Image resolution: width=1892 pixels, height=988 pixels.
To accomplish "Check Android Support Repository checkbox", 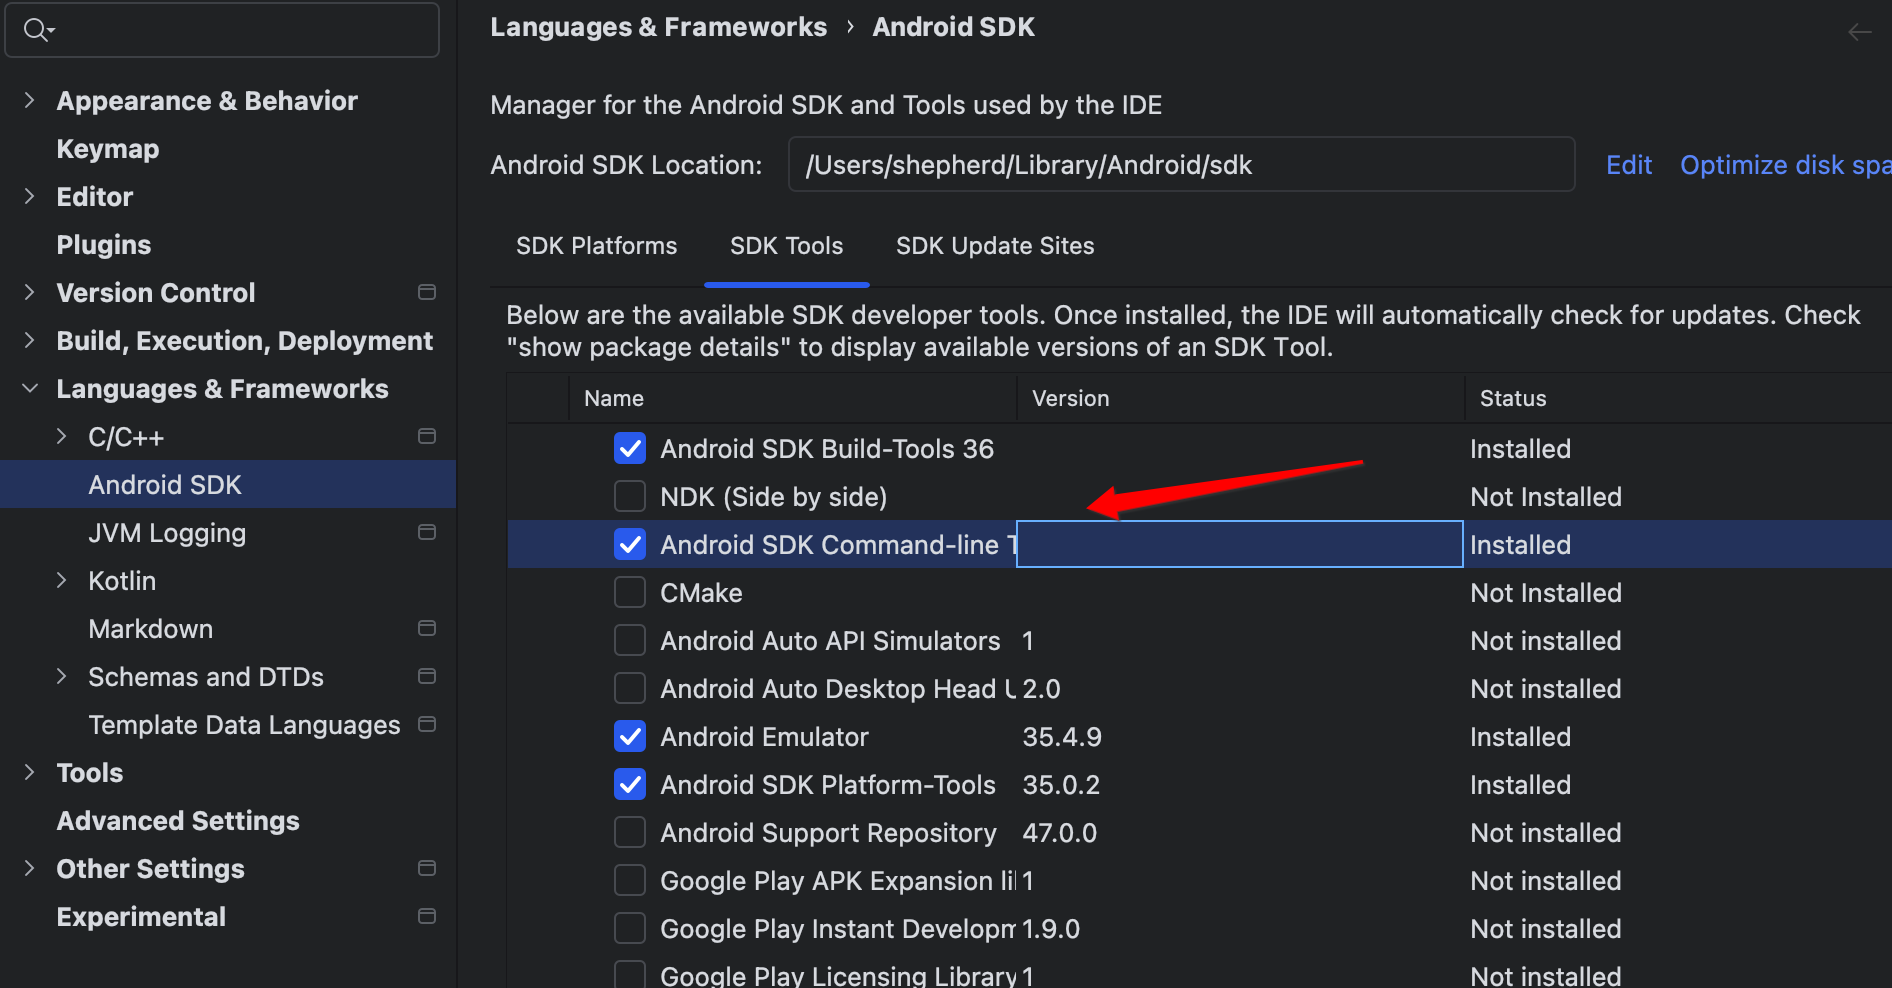I will 630,832.
